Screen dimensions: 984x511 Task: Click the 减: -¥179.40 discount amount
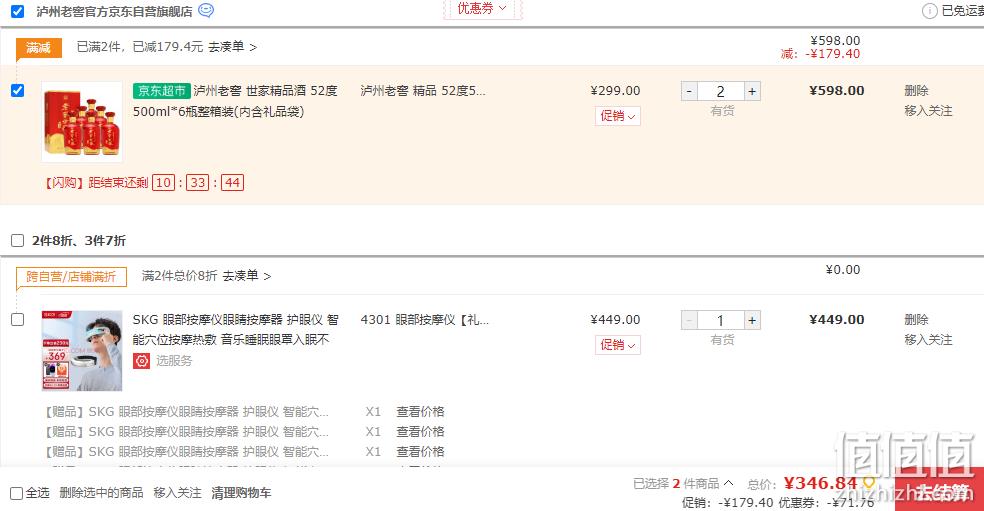[820, 54]
